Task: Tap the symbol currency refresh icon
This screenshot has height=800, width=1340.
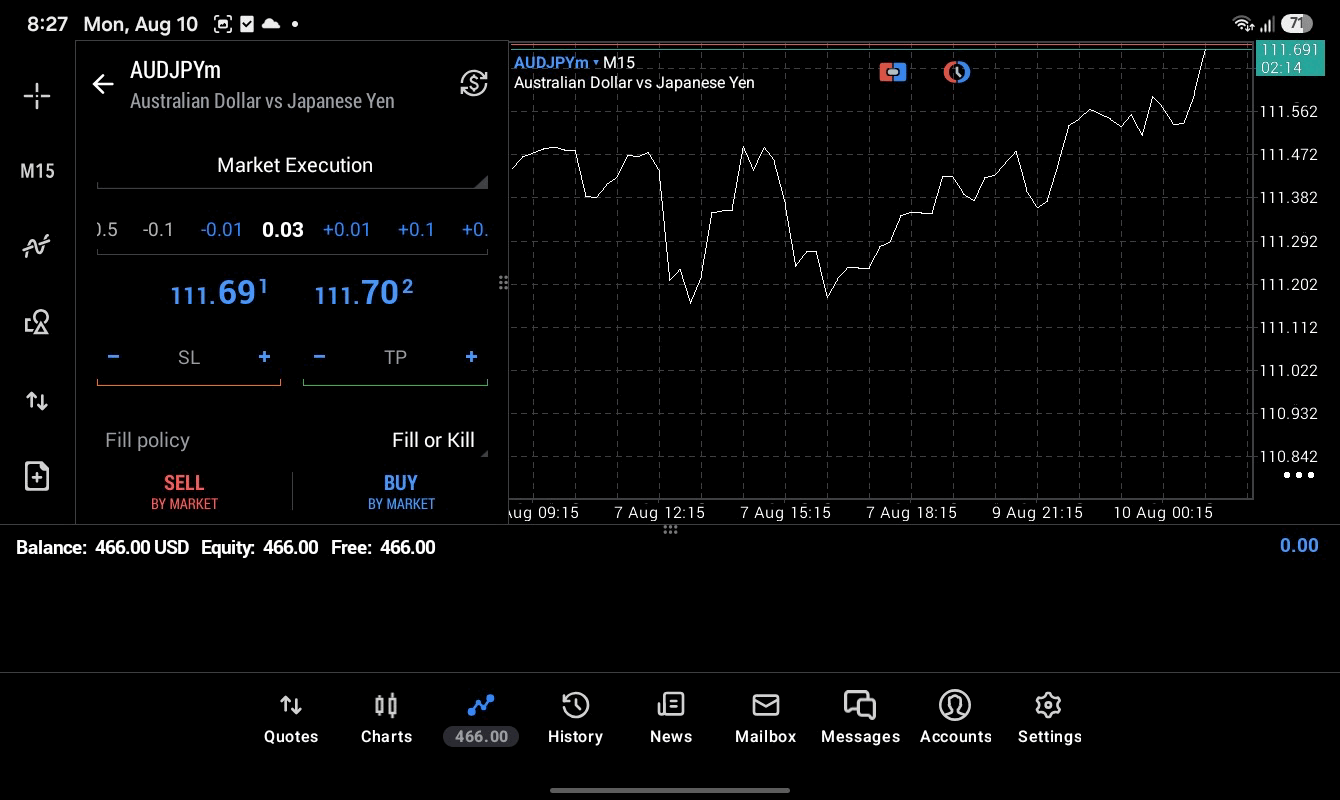Action: click(473, 83)
